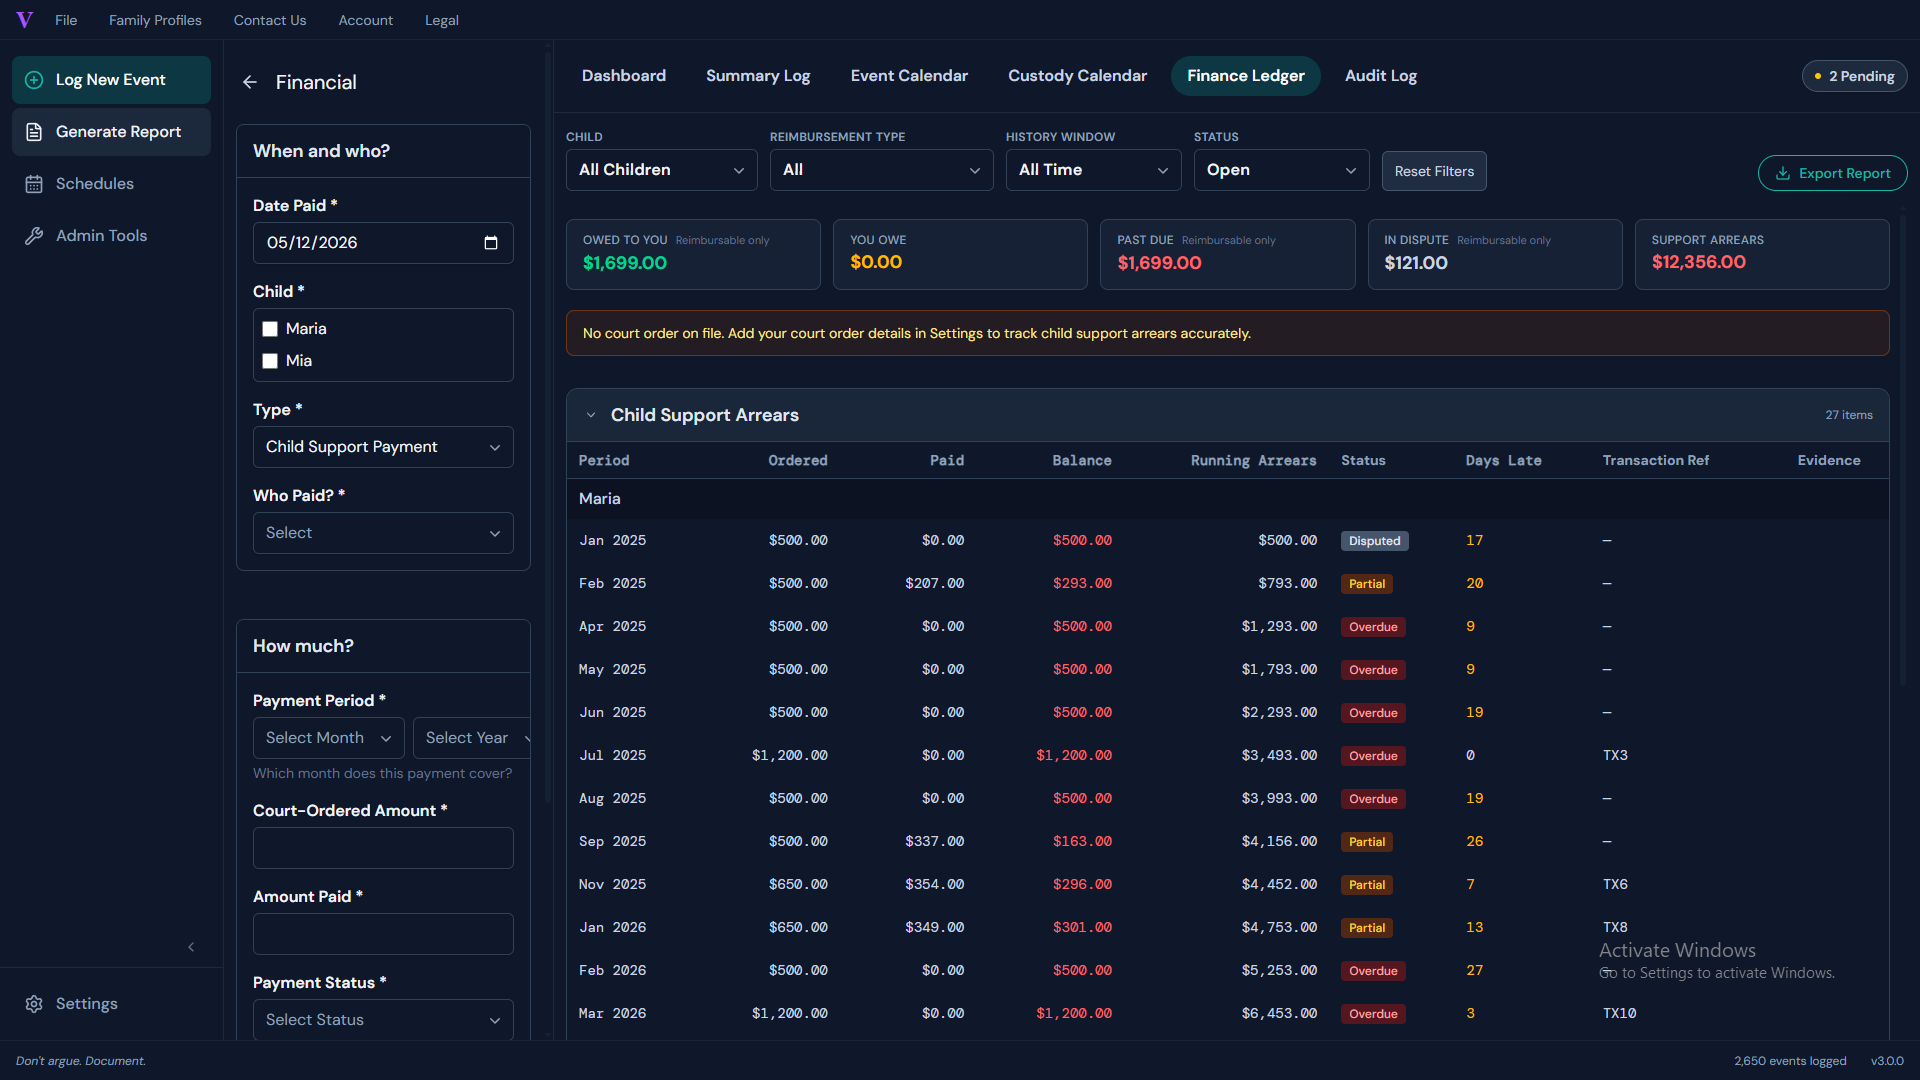The height and width of the screenshot is (1080, 1920).
Task: Click the Partial status badge for Feb 2025
Action: 1367,584
